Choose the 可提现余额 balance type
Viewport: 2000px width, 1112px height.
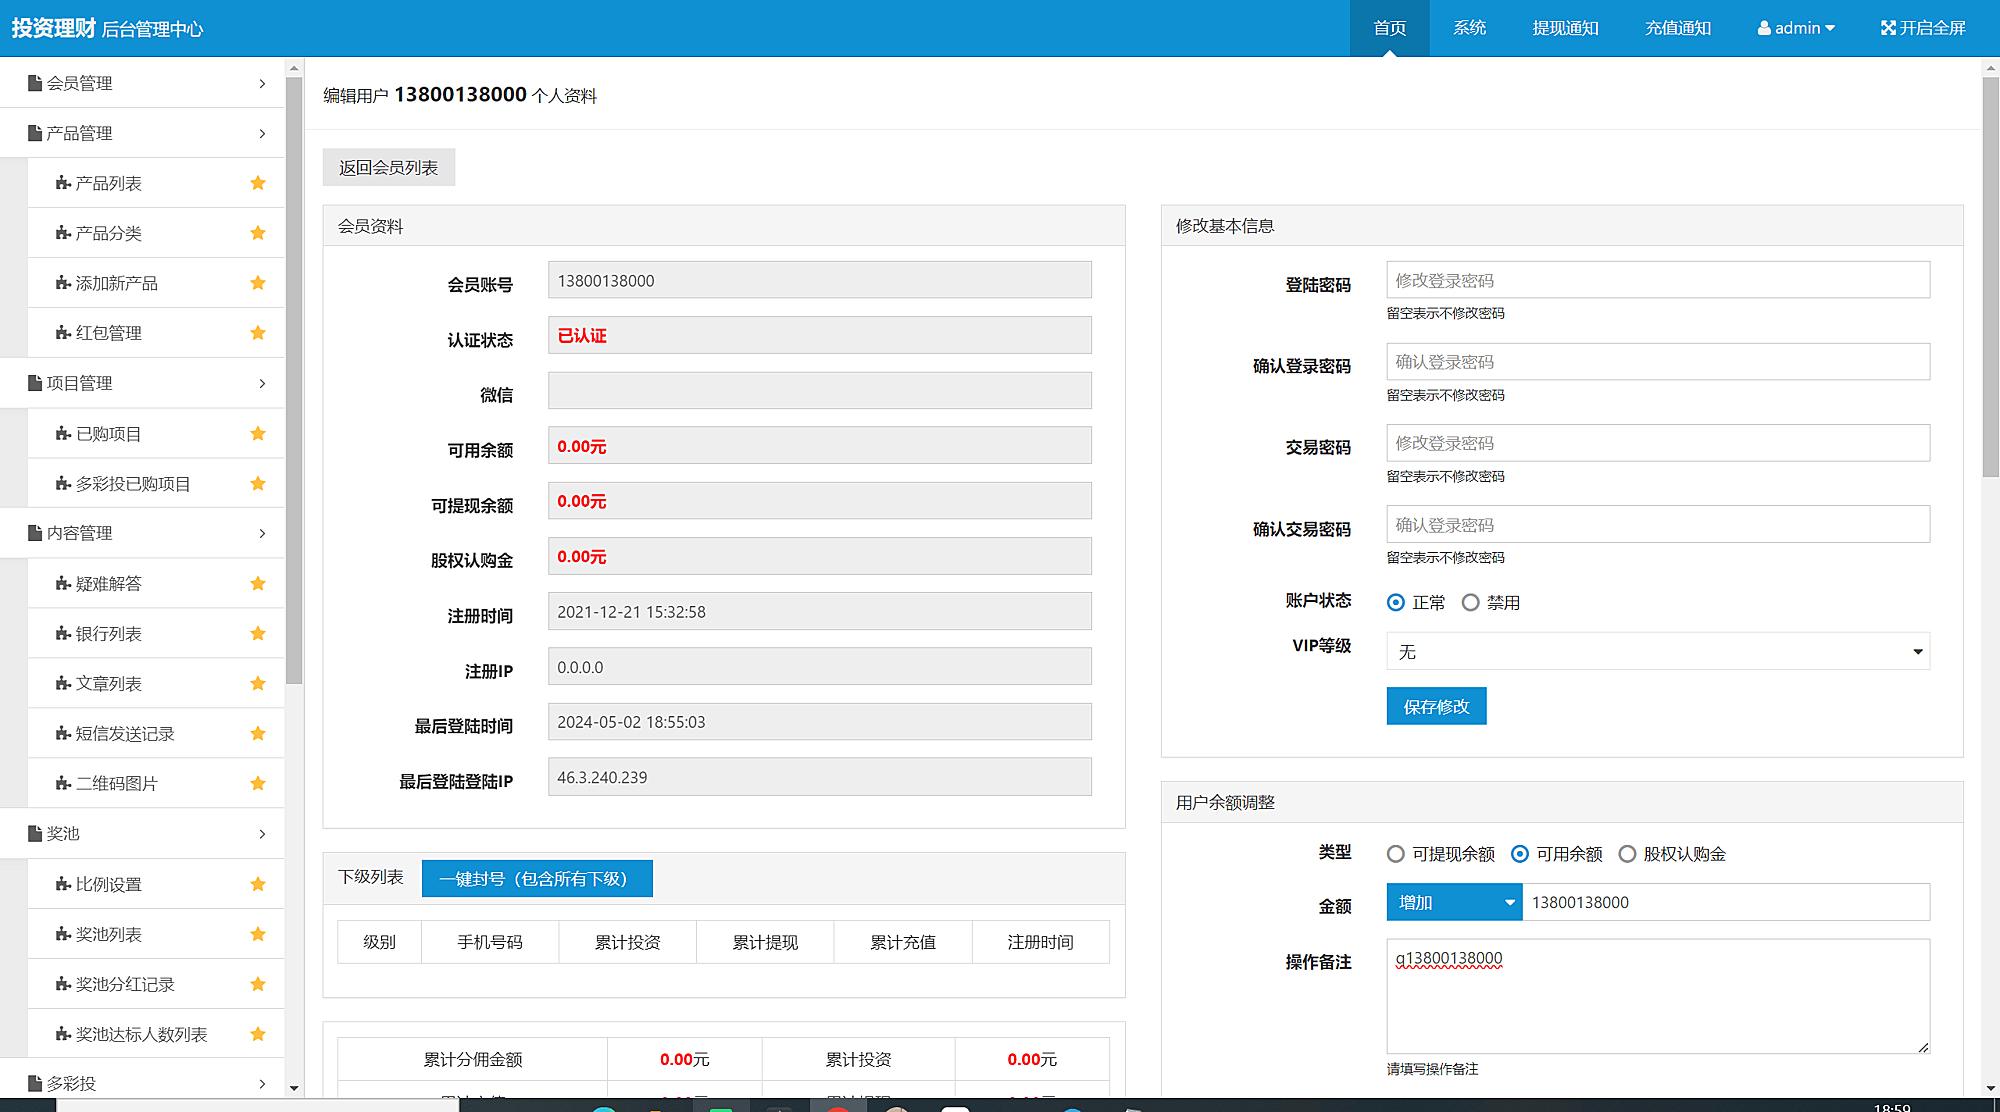[x=1396, y=854]
